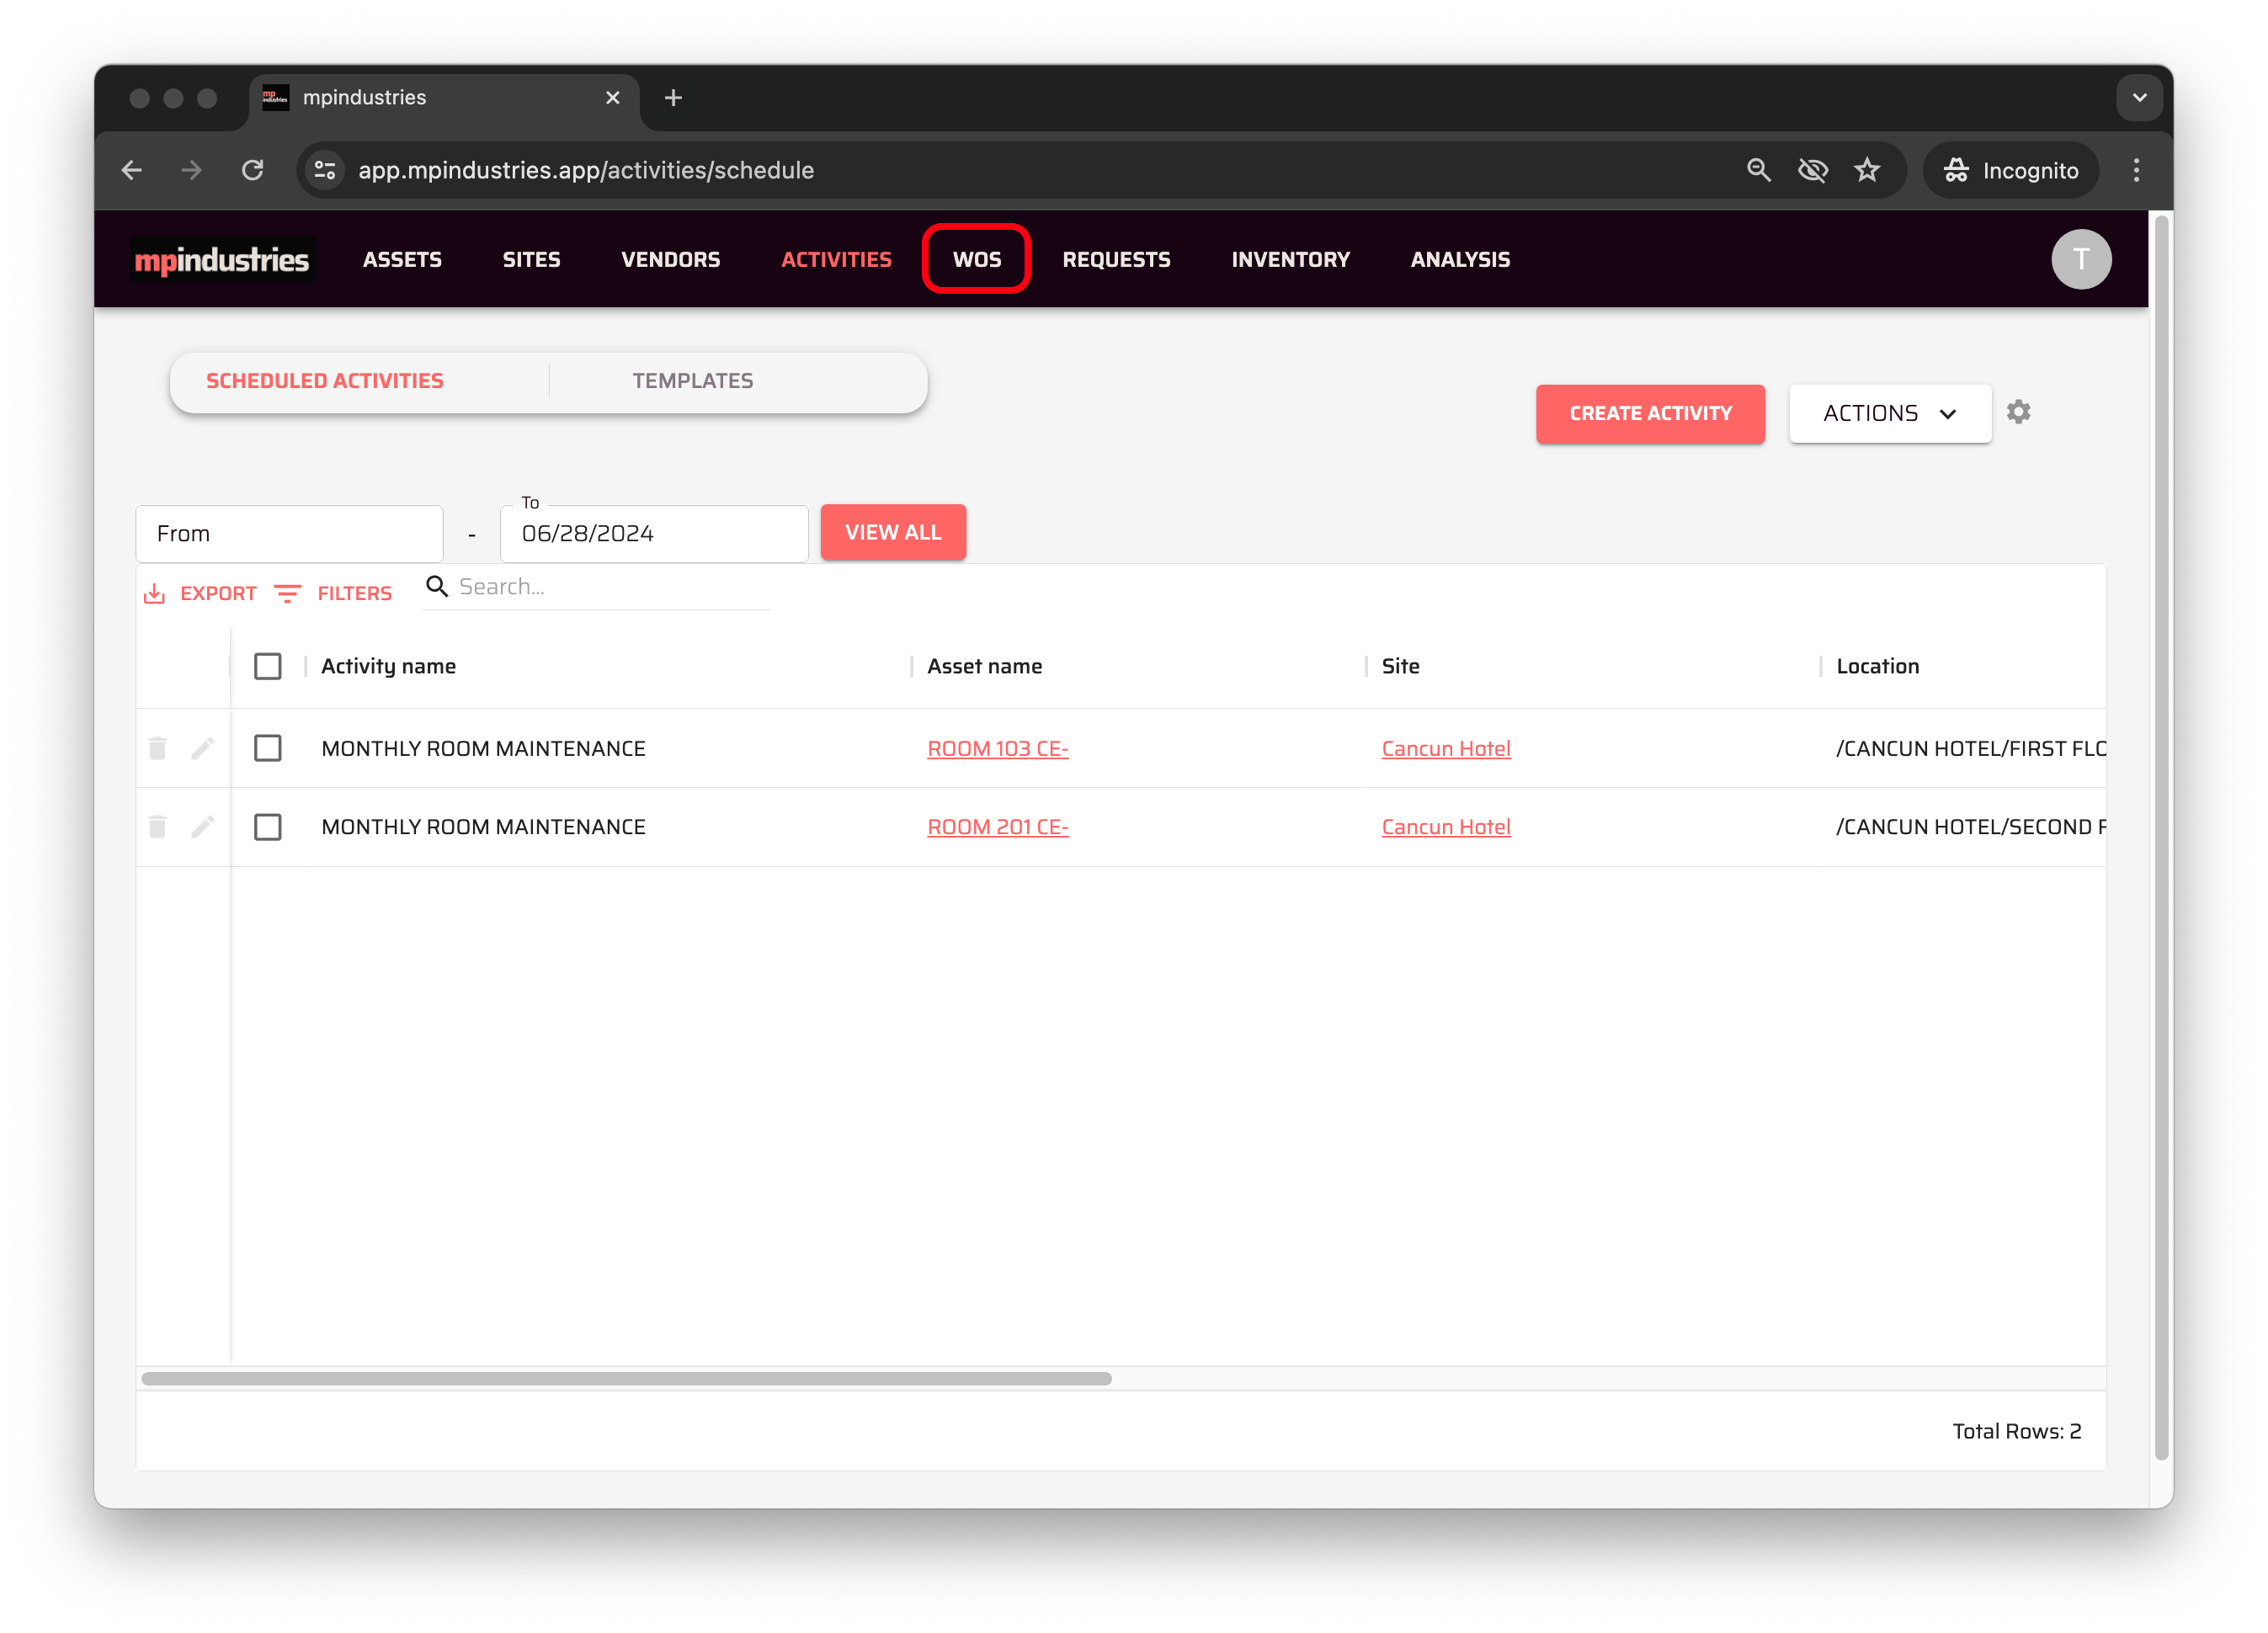Image resolution: width=2268 pixels, height=1633 pixels.
Task: Edit the ROOM 201 maintenance activity
Action: (202, 827)
